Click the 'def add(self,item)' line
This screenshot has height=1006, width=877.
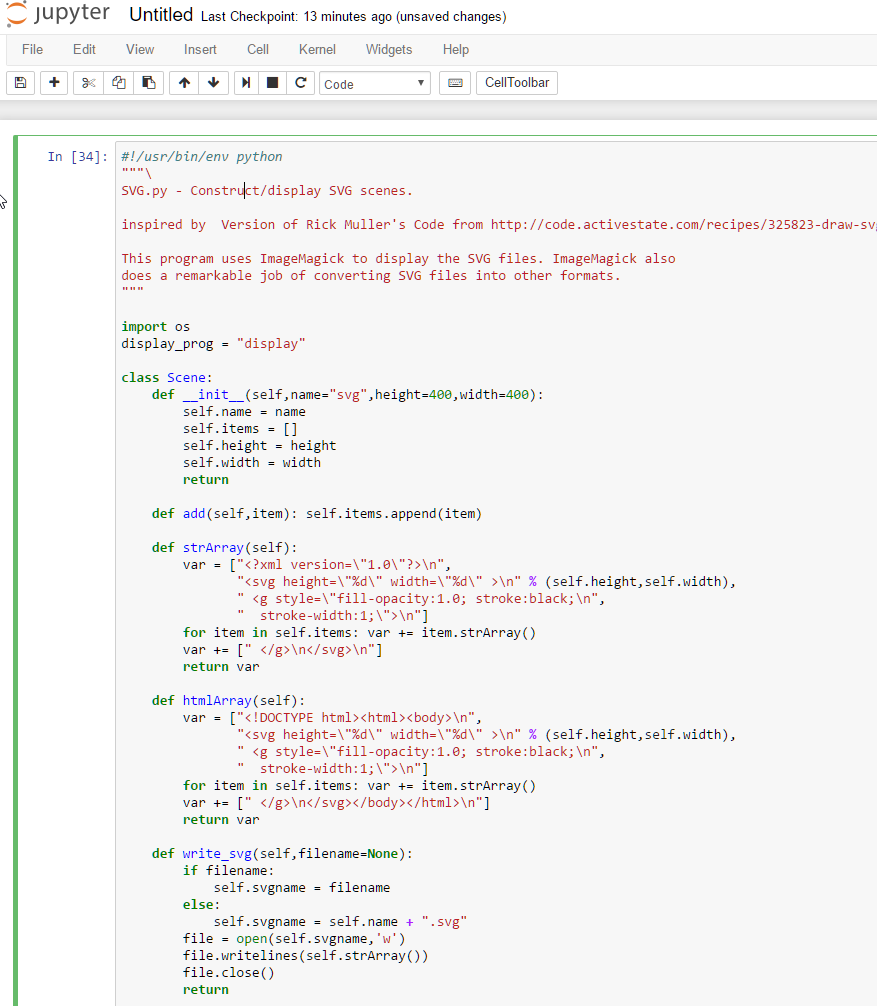click(x=317, y=514)
